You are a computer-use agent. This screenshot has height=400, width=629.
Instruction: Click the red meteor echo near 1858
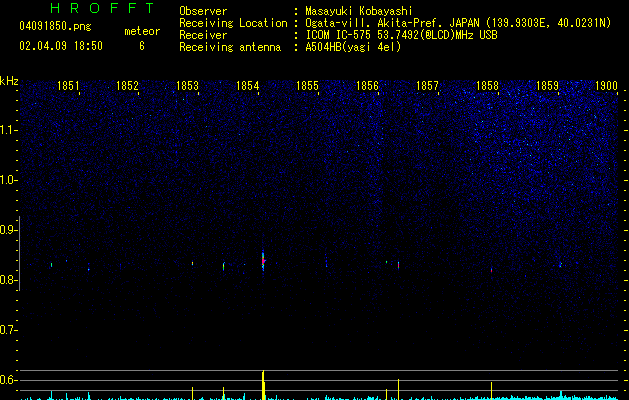coord(491,270)
